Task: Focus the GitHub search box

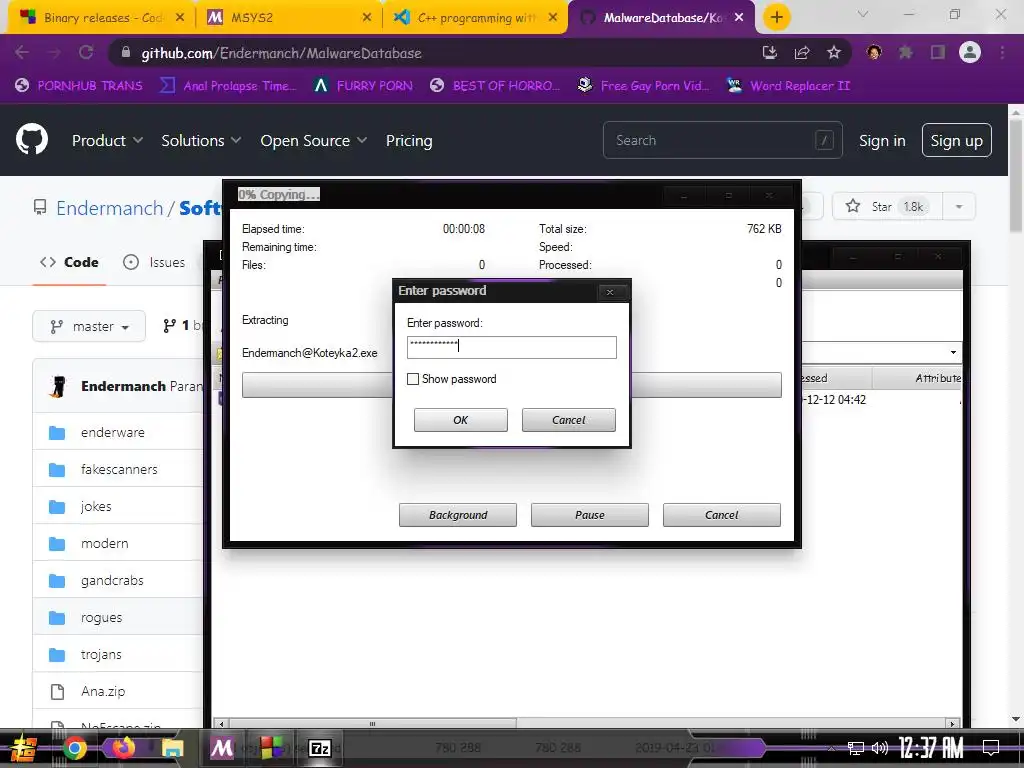Action: click(x=722, y=140)
